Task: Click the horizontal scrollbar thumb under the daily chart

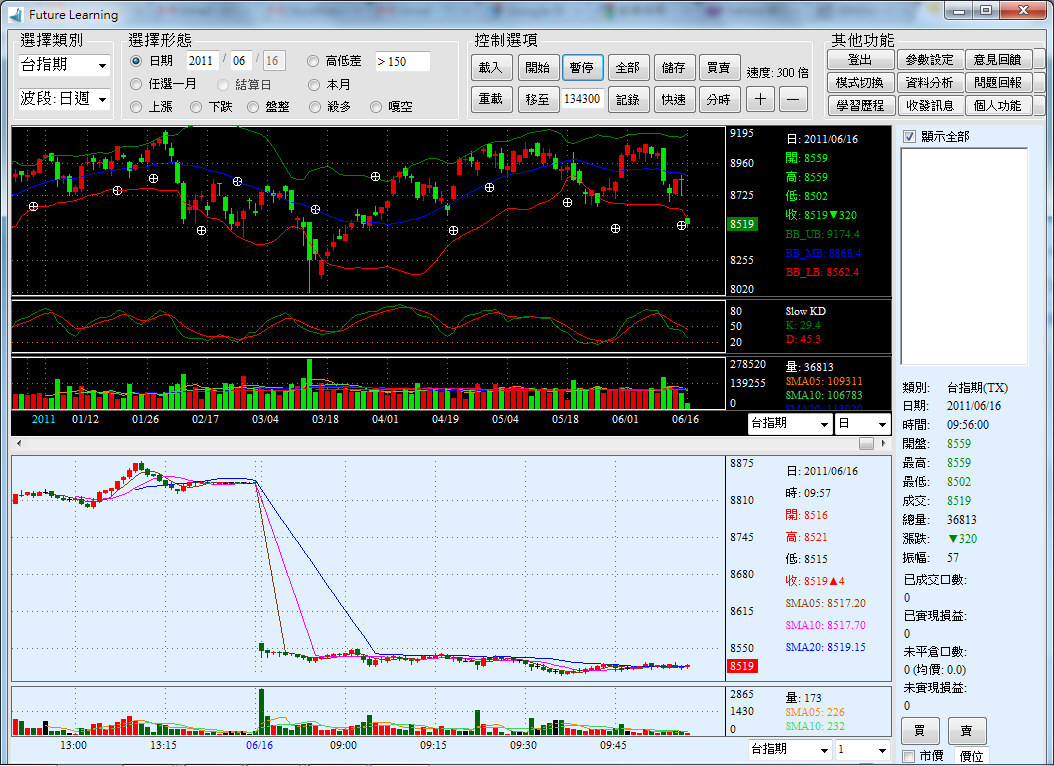Action: [x=866, y=443]
